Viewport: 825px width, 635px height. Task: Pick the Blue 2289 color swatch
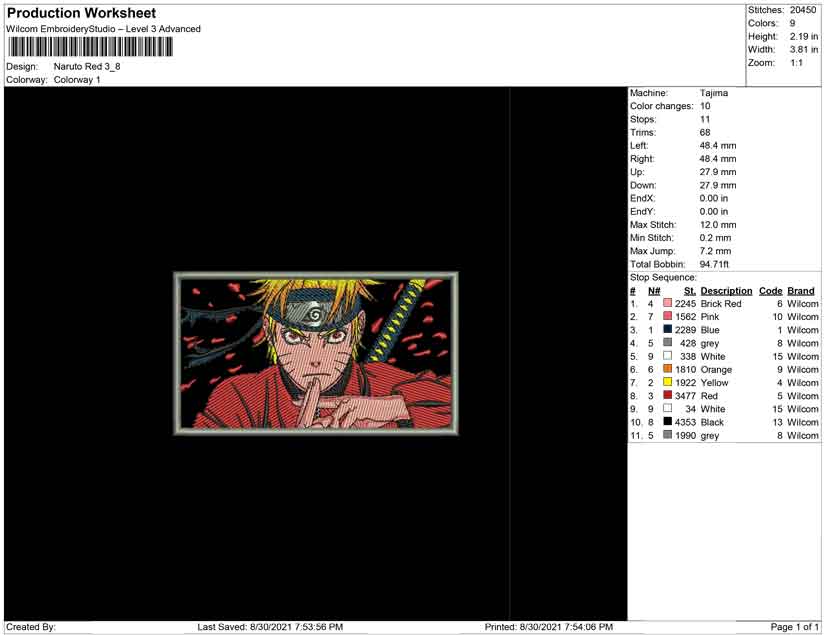click(x=668, y=329)
